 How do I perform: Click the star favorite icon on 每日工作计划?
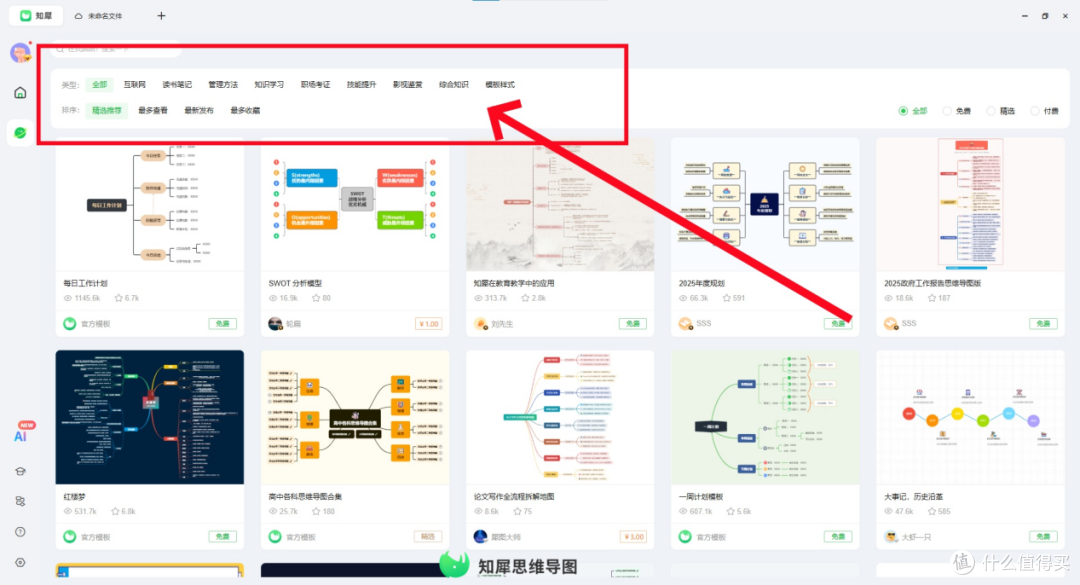[x=118, y=298]
